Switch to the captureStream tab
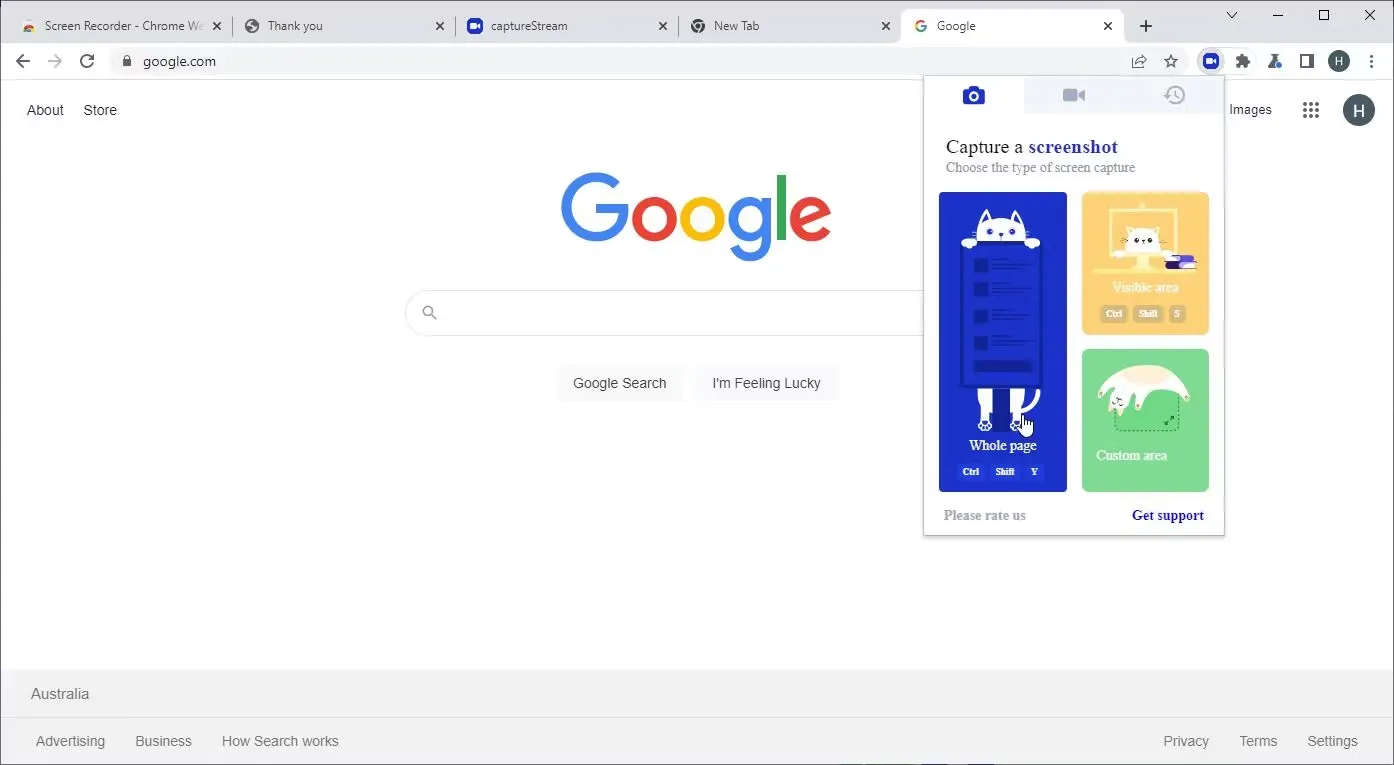The width and height of the screenshot is (1394, 765). tap(564, 26)
